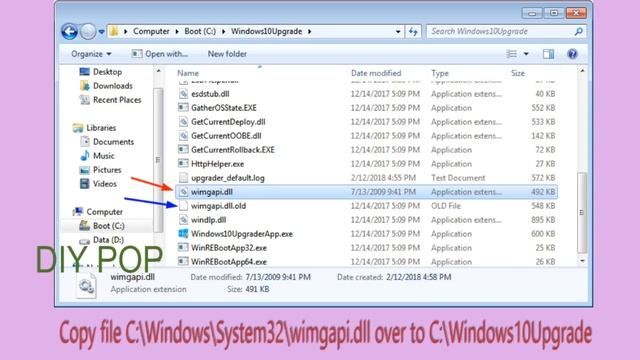Select the upgrader_default.log file icon
640x360 pixels.
pyautogui.click(x=184, y=178)
